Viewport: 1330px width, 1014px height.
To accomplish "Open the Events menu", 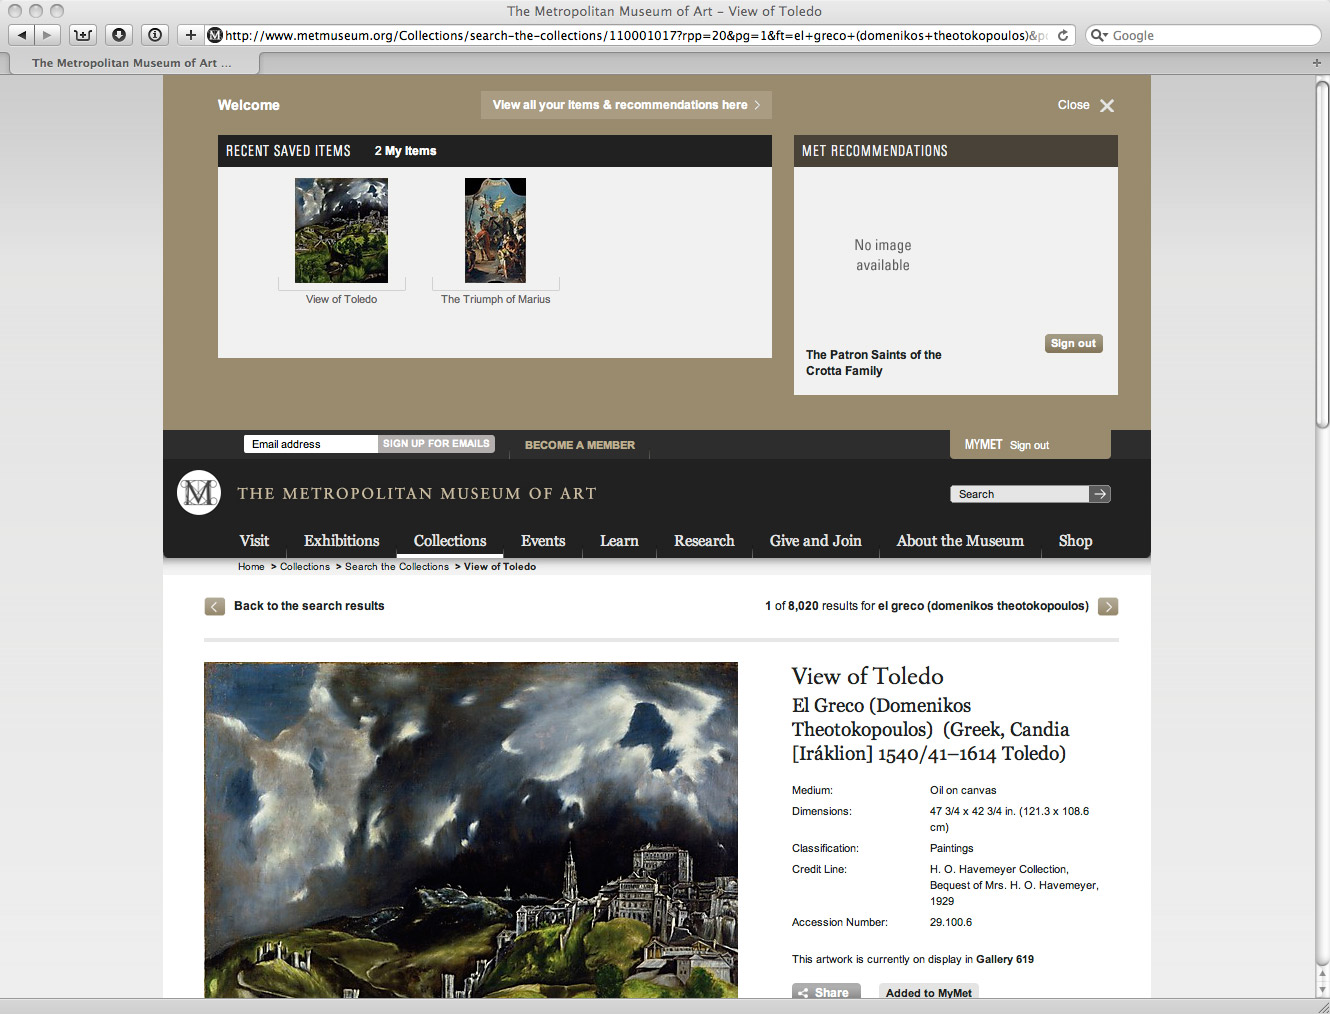I will [x=543, y=541].
